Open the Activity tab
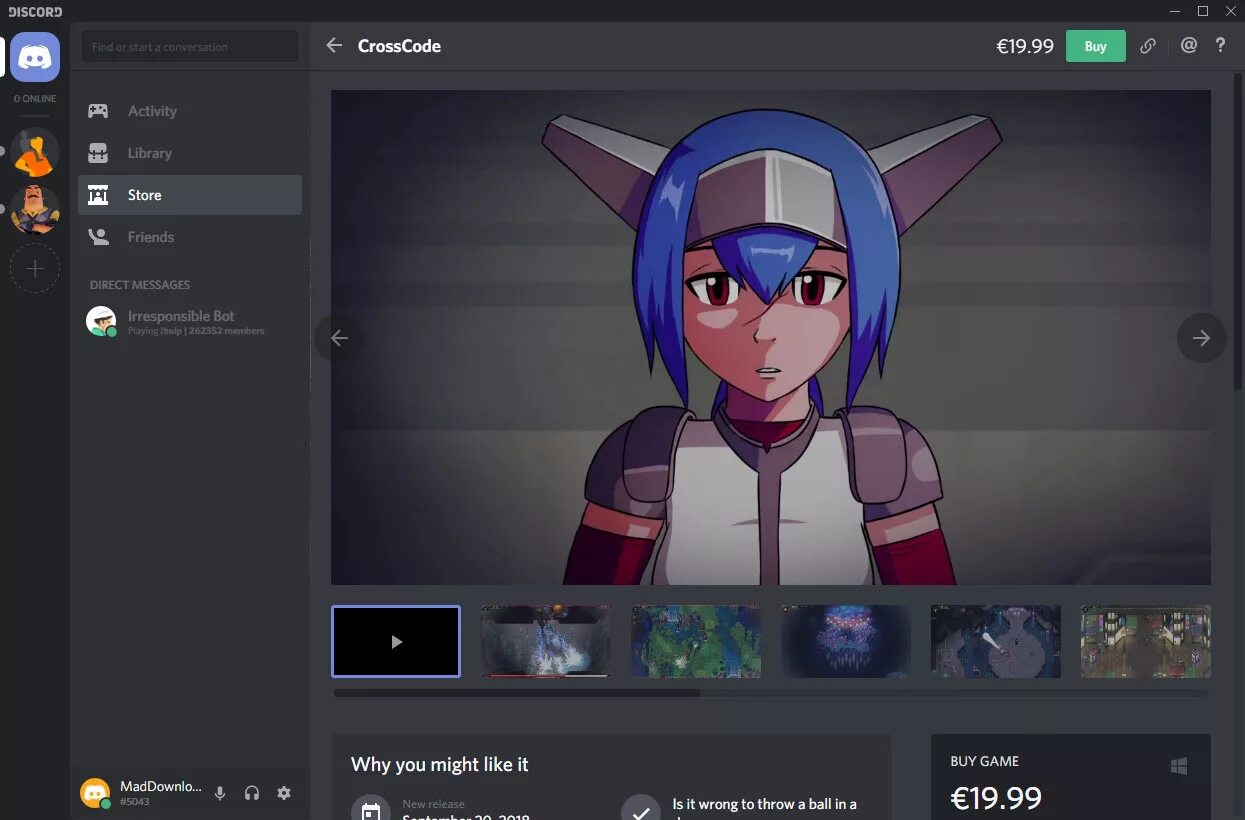The width and height of the screenshot is (1245, 820). 190,111
